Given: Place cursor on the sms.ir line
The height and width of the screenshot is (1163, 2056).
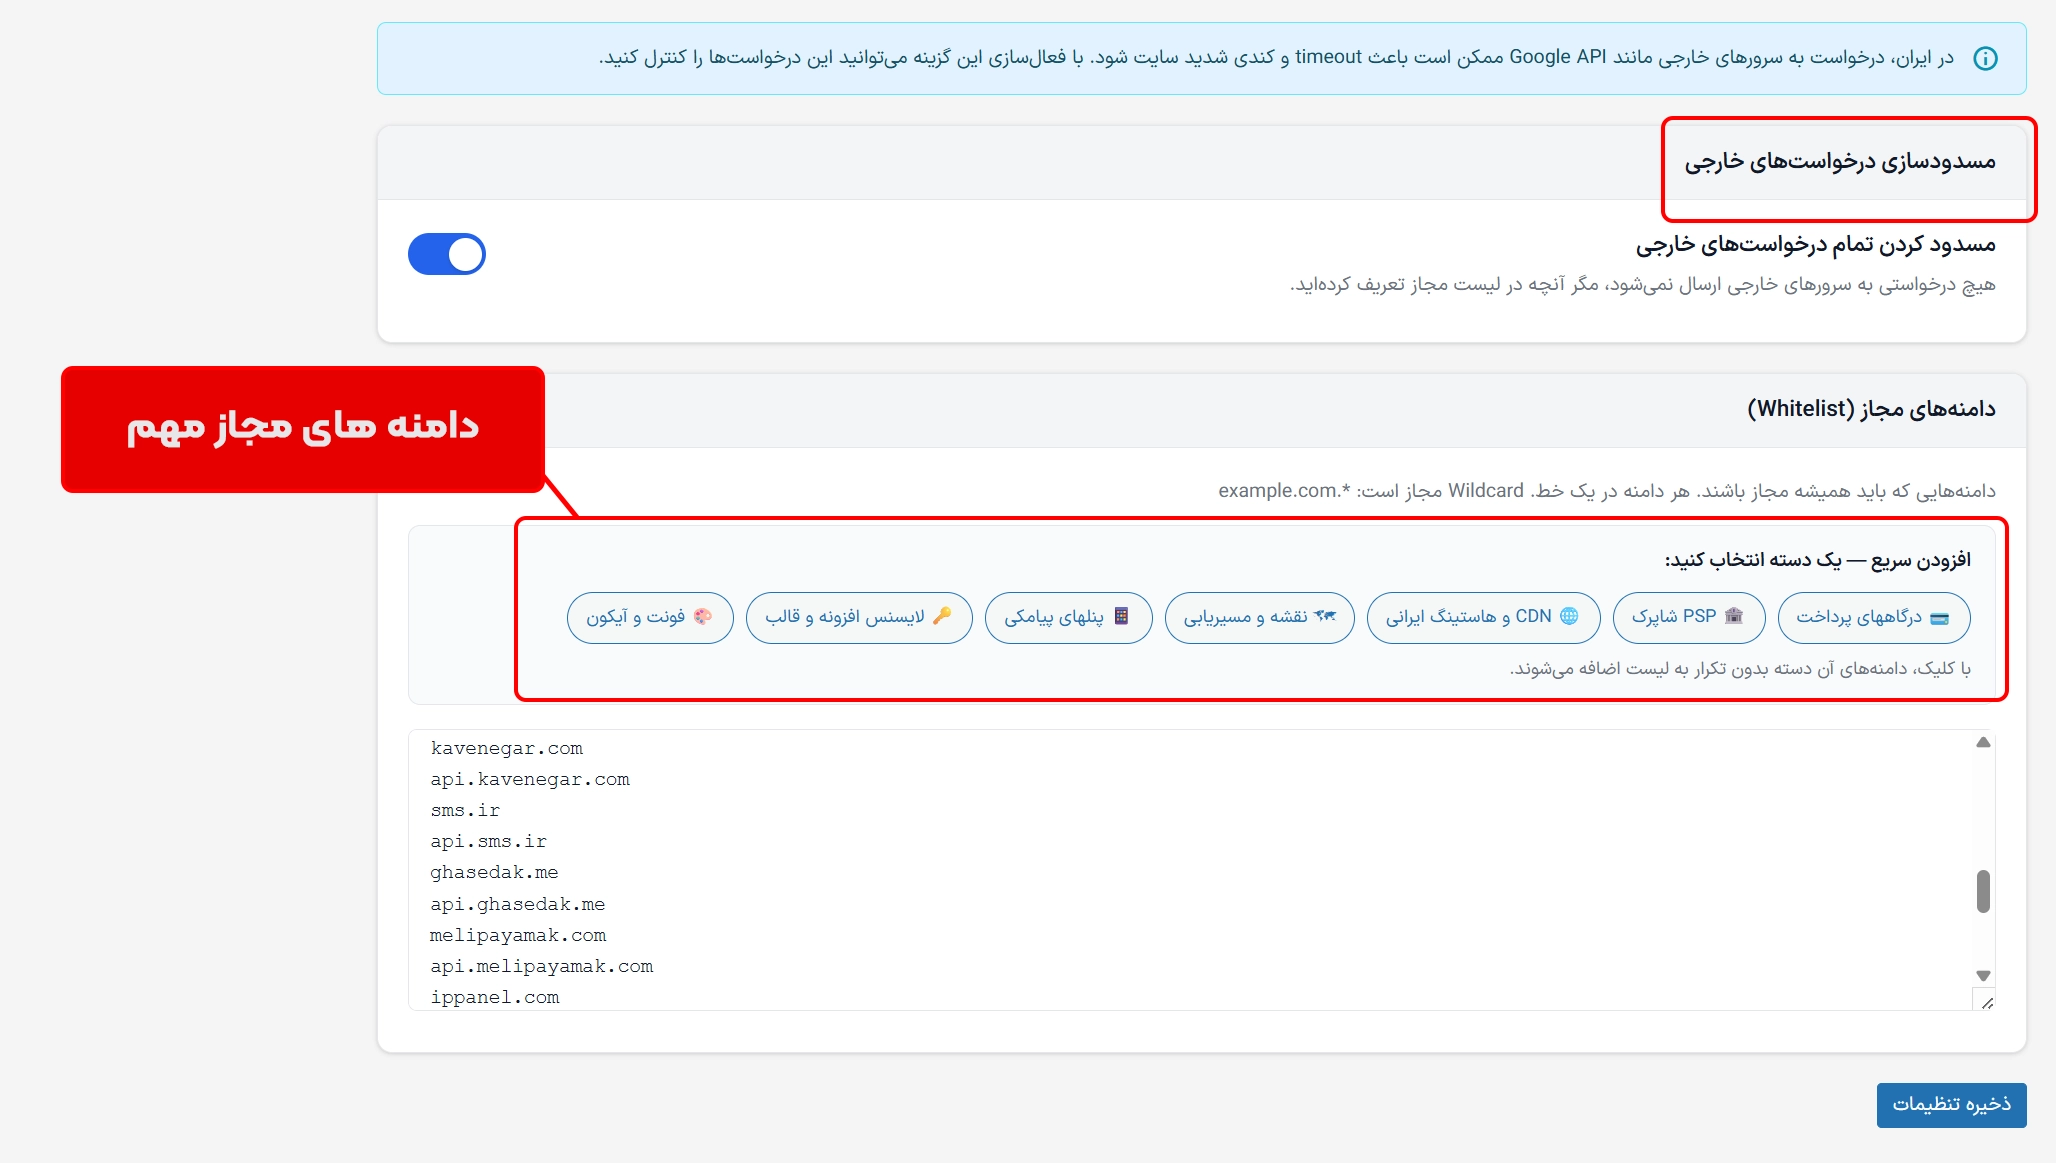Looking at the screenshot, I should (465, 810).
